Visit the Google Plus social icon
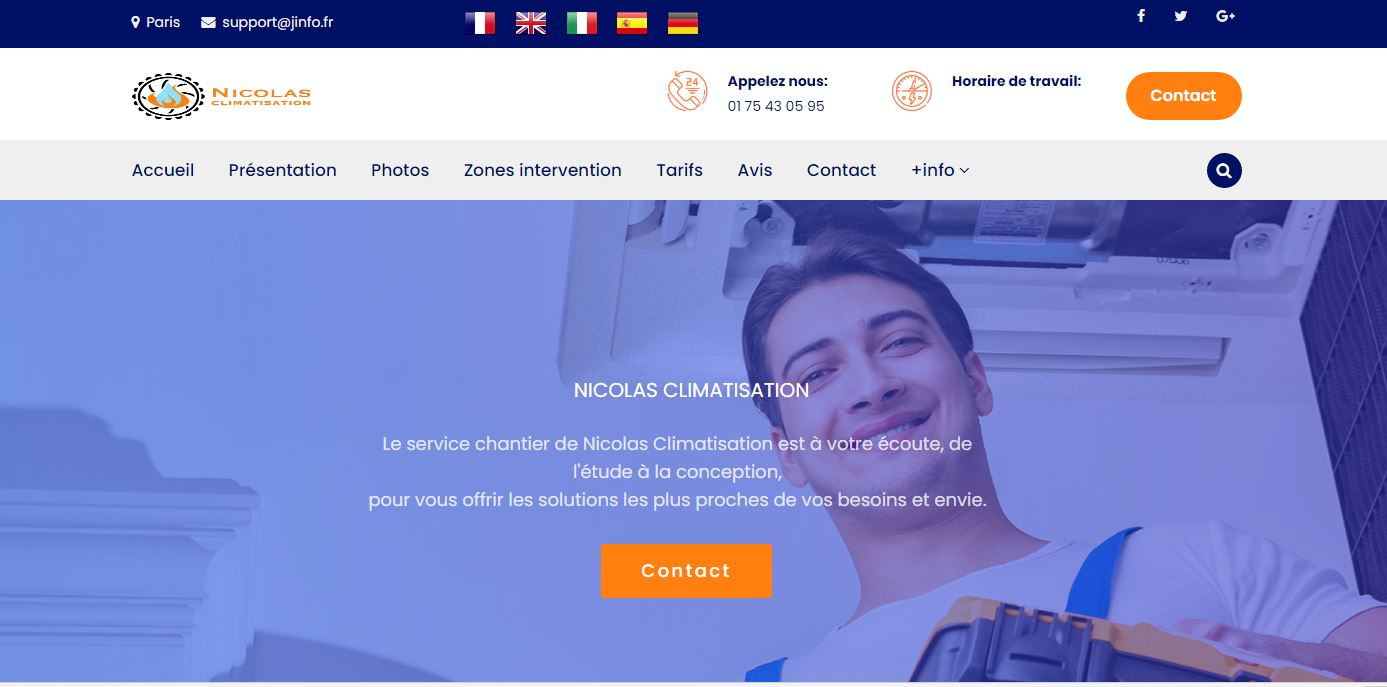This screenshot has height=687, width=1387. 1226,16
